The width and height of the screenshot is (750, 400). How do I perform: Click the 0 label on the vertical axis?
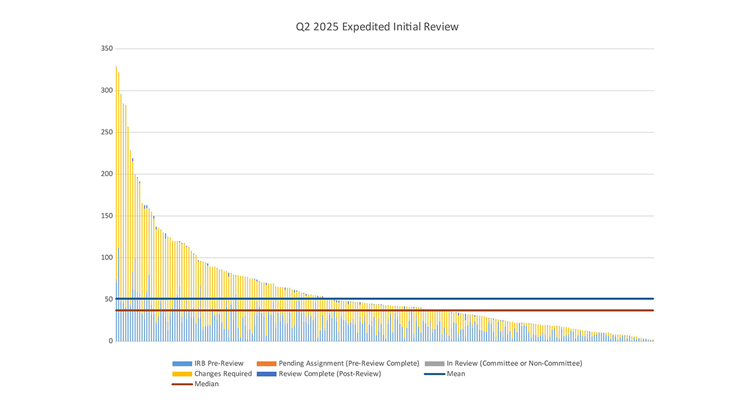pyautogui.click(x=109, y=341)
